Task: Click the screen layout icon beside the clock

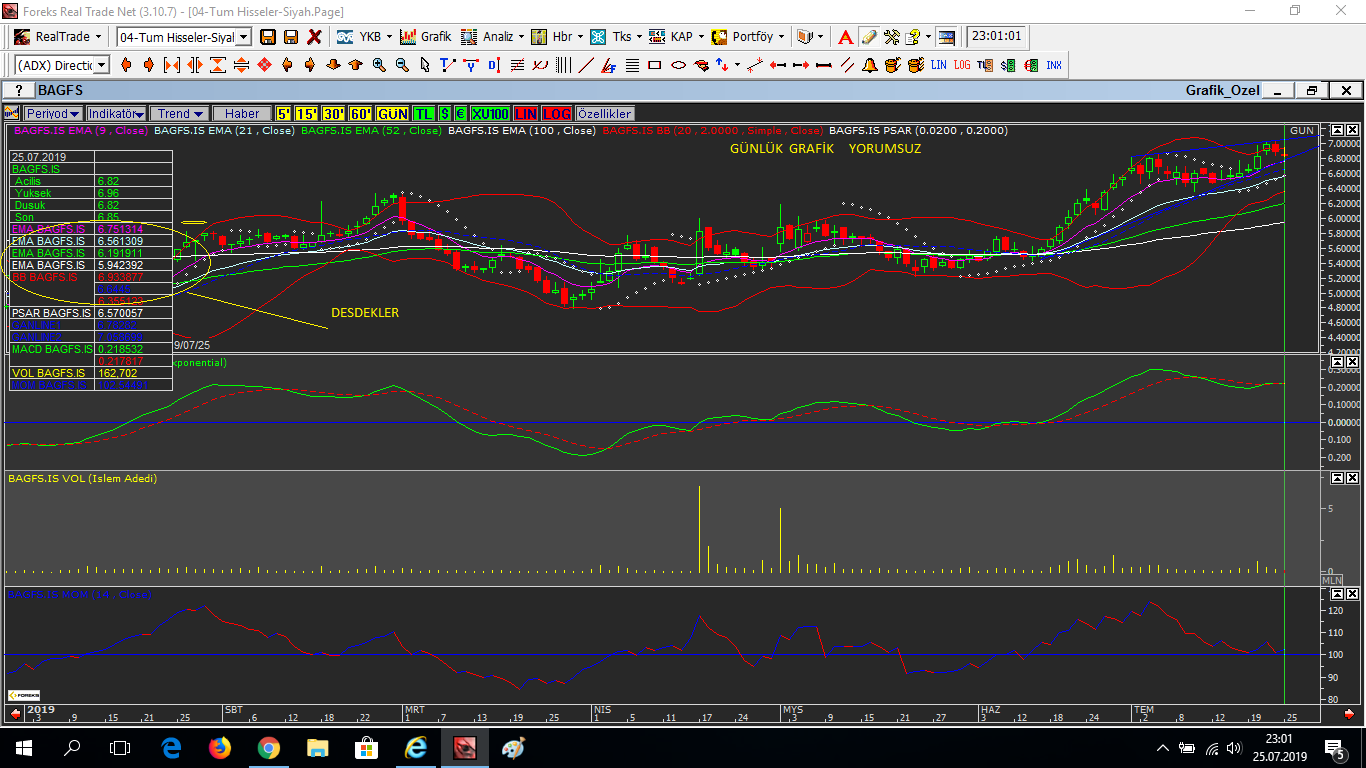Action: [947, 37]
